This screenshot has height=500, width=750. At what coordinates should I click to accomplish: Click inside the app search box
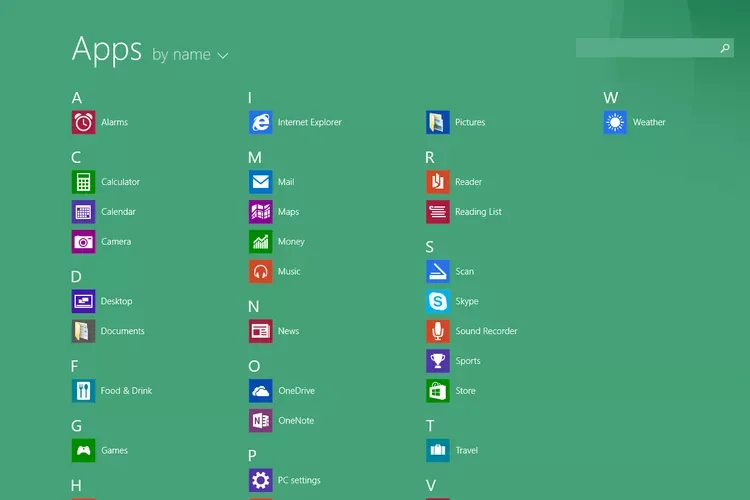point(647,48)
